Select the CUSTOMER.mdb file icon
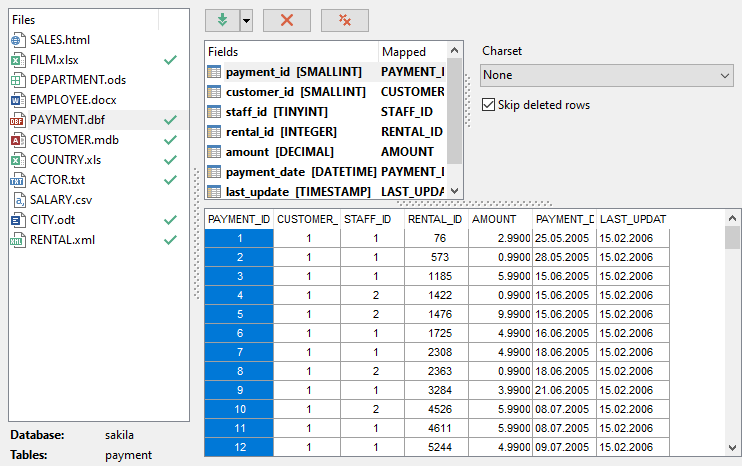 tap(17, 140)
